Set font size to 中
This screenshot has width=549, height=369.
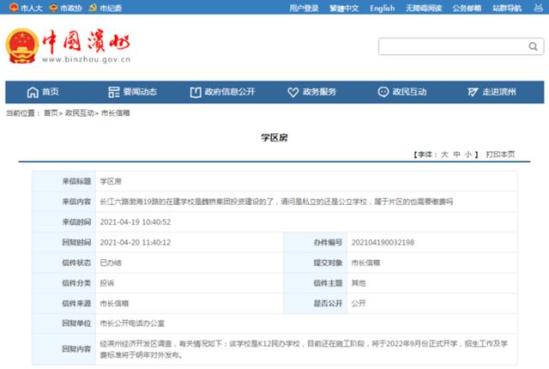click(457, 154)
